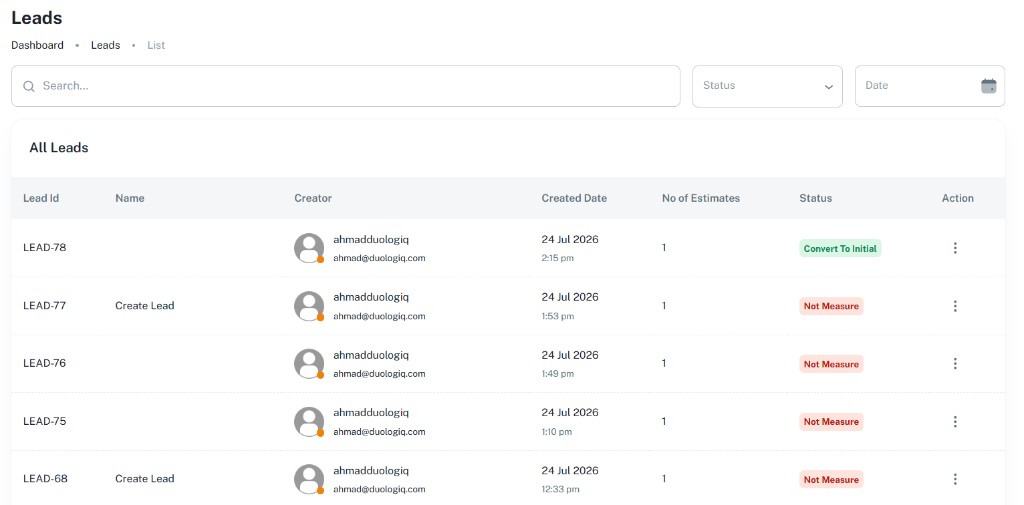This screenshot has width=1024, height=505.
Task: Go to Dashboard breadcrumb
Action: coord(37,45)
